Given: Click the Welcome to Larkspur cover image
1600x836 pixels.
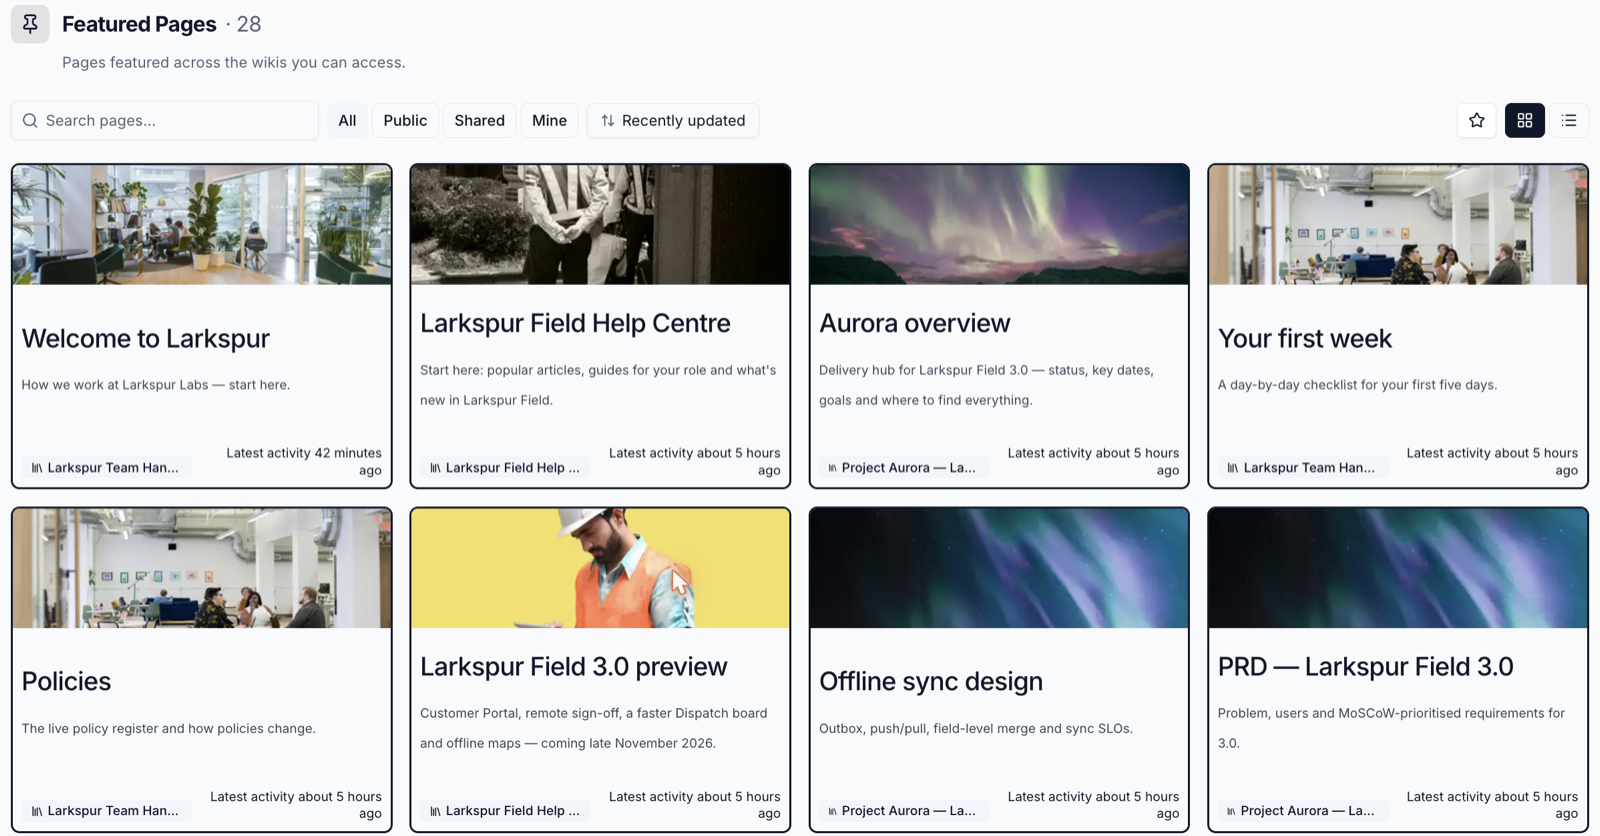Looking at the screenshot, I should tap(202, 225).
